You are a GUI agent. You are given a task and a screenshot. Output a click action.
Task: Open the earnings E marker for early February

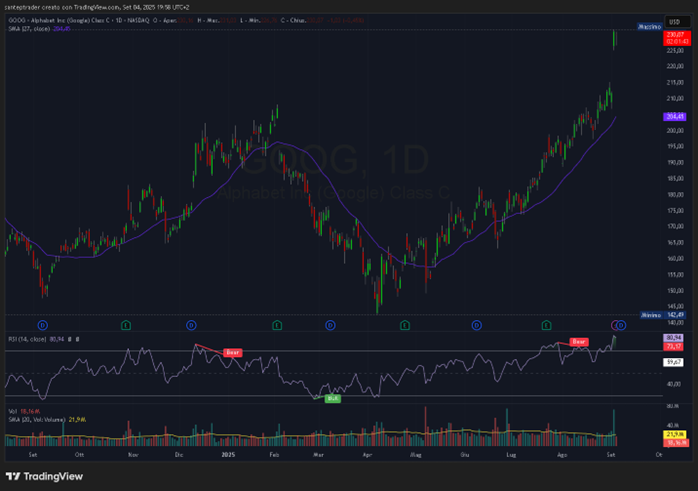point(277,325)
